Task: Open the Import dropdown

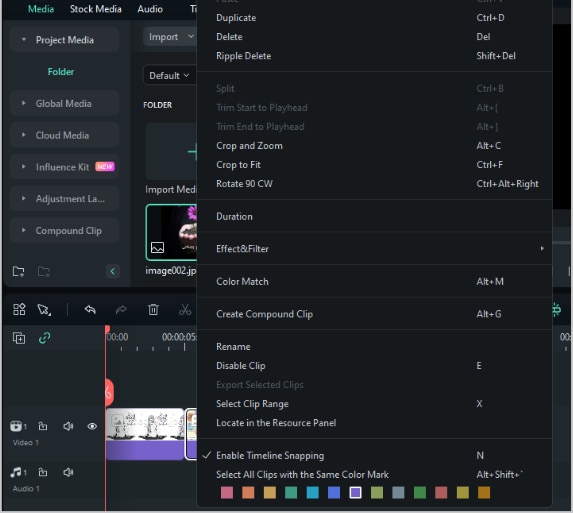Action: tap(170, 37)
